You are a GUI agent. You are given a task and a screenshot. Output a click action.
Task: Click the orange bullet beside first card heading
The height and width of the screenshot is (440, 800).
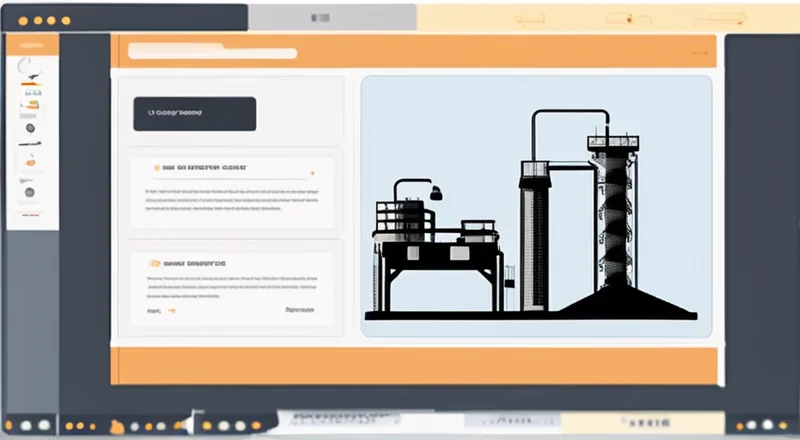[x=156, y=168]
